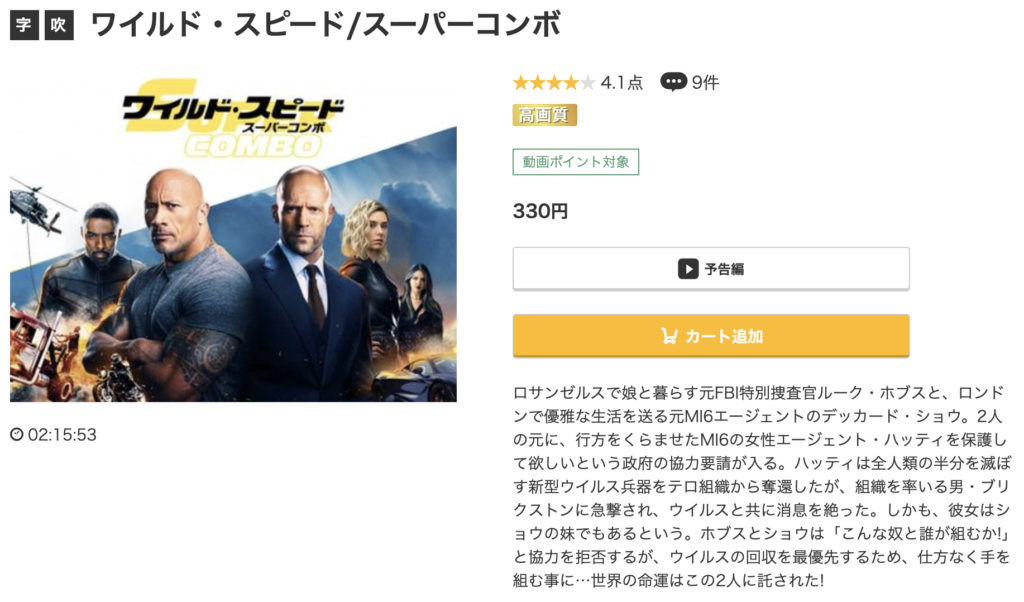Click the 330円 price text
The width and height of the screenshot is (1024, 602).
pos(540,212)
